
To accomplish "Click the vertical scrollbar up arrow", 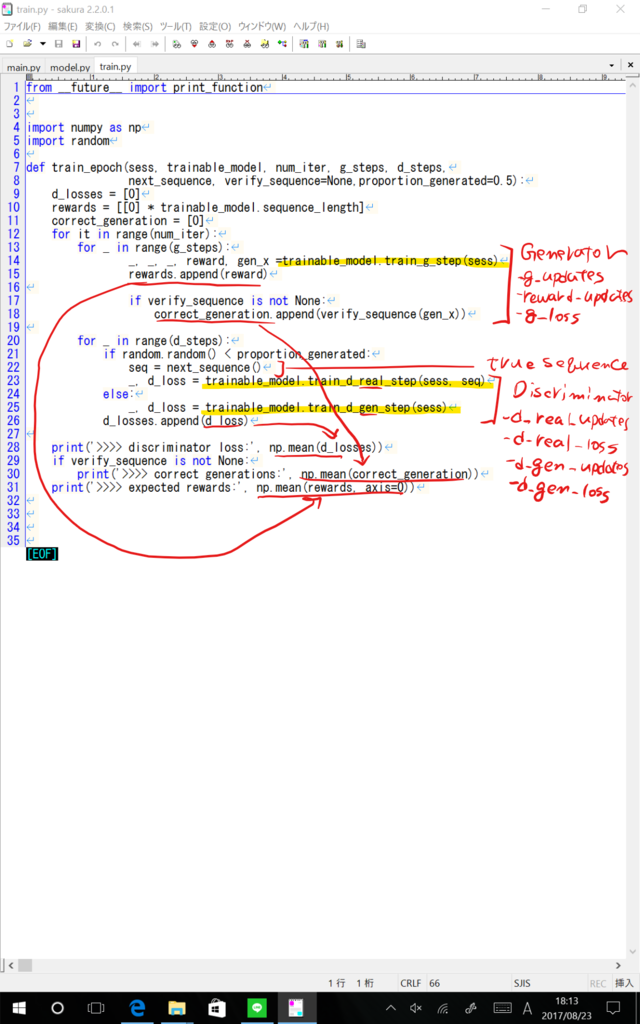I will [x=632, y=86].
